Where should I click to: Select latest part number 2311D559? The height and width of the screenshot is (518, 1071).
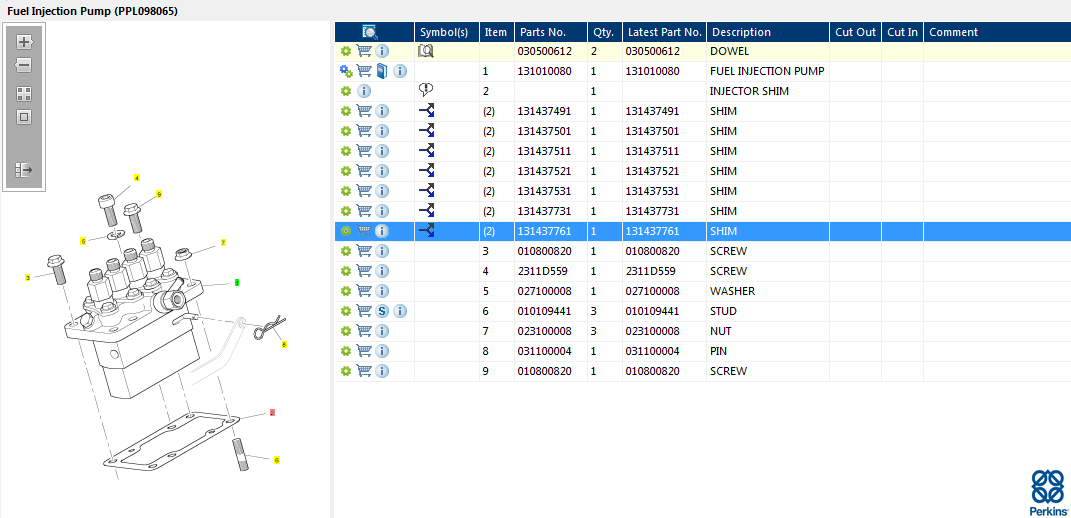tap(652, 271)
